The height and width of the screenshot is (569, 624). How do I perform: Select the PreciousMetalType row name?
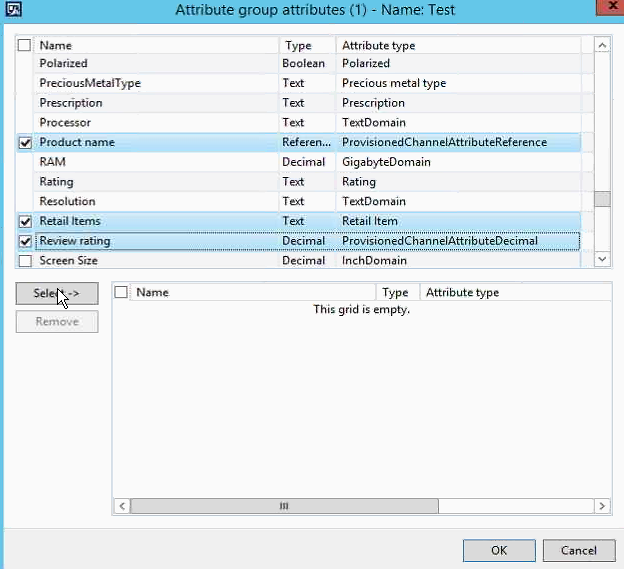[x=90, y=83]
